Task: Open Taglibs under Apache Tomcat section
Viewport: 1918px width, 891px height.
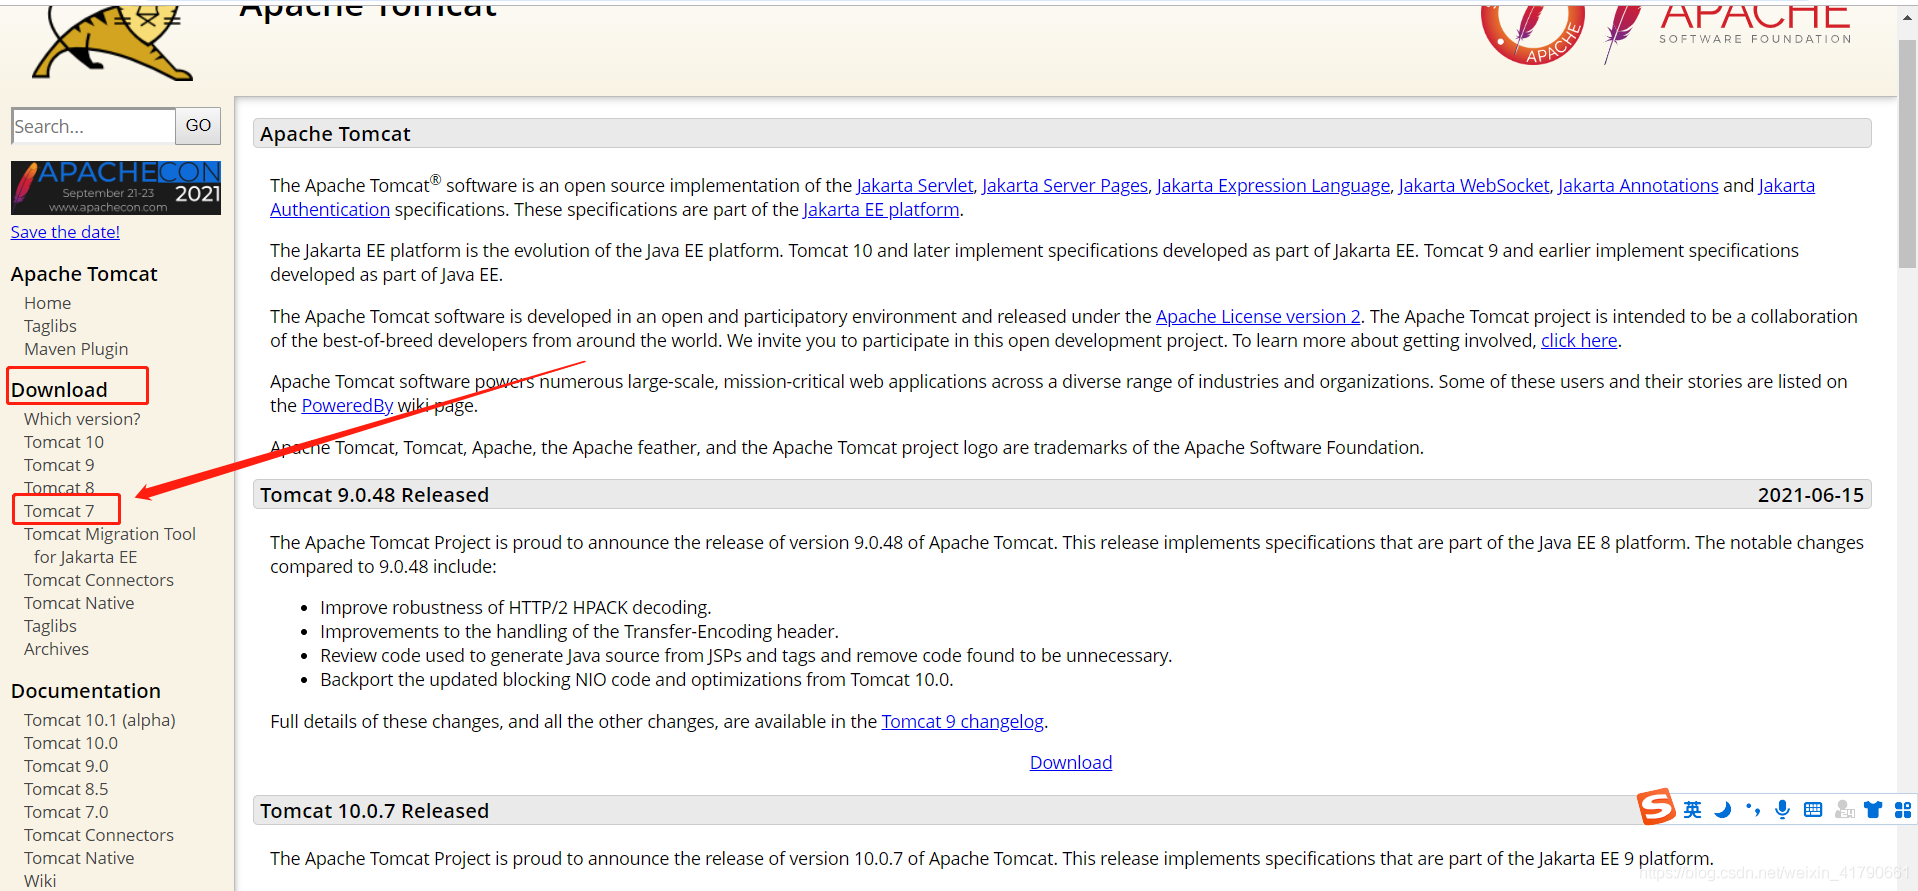Action: click(50, 326)
